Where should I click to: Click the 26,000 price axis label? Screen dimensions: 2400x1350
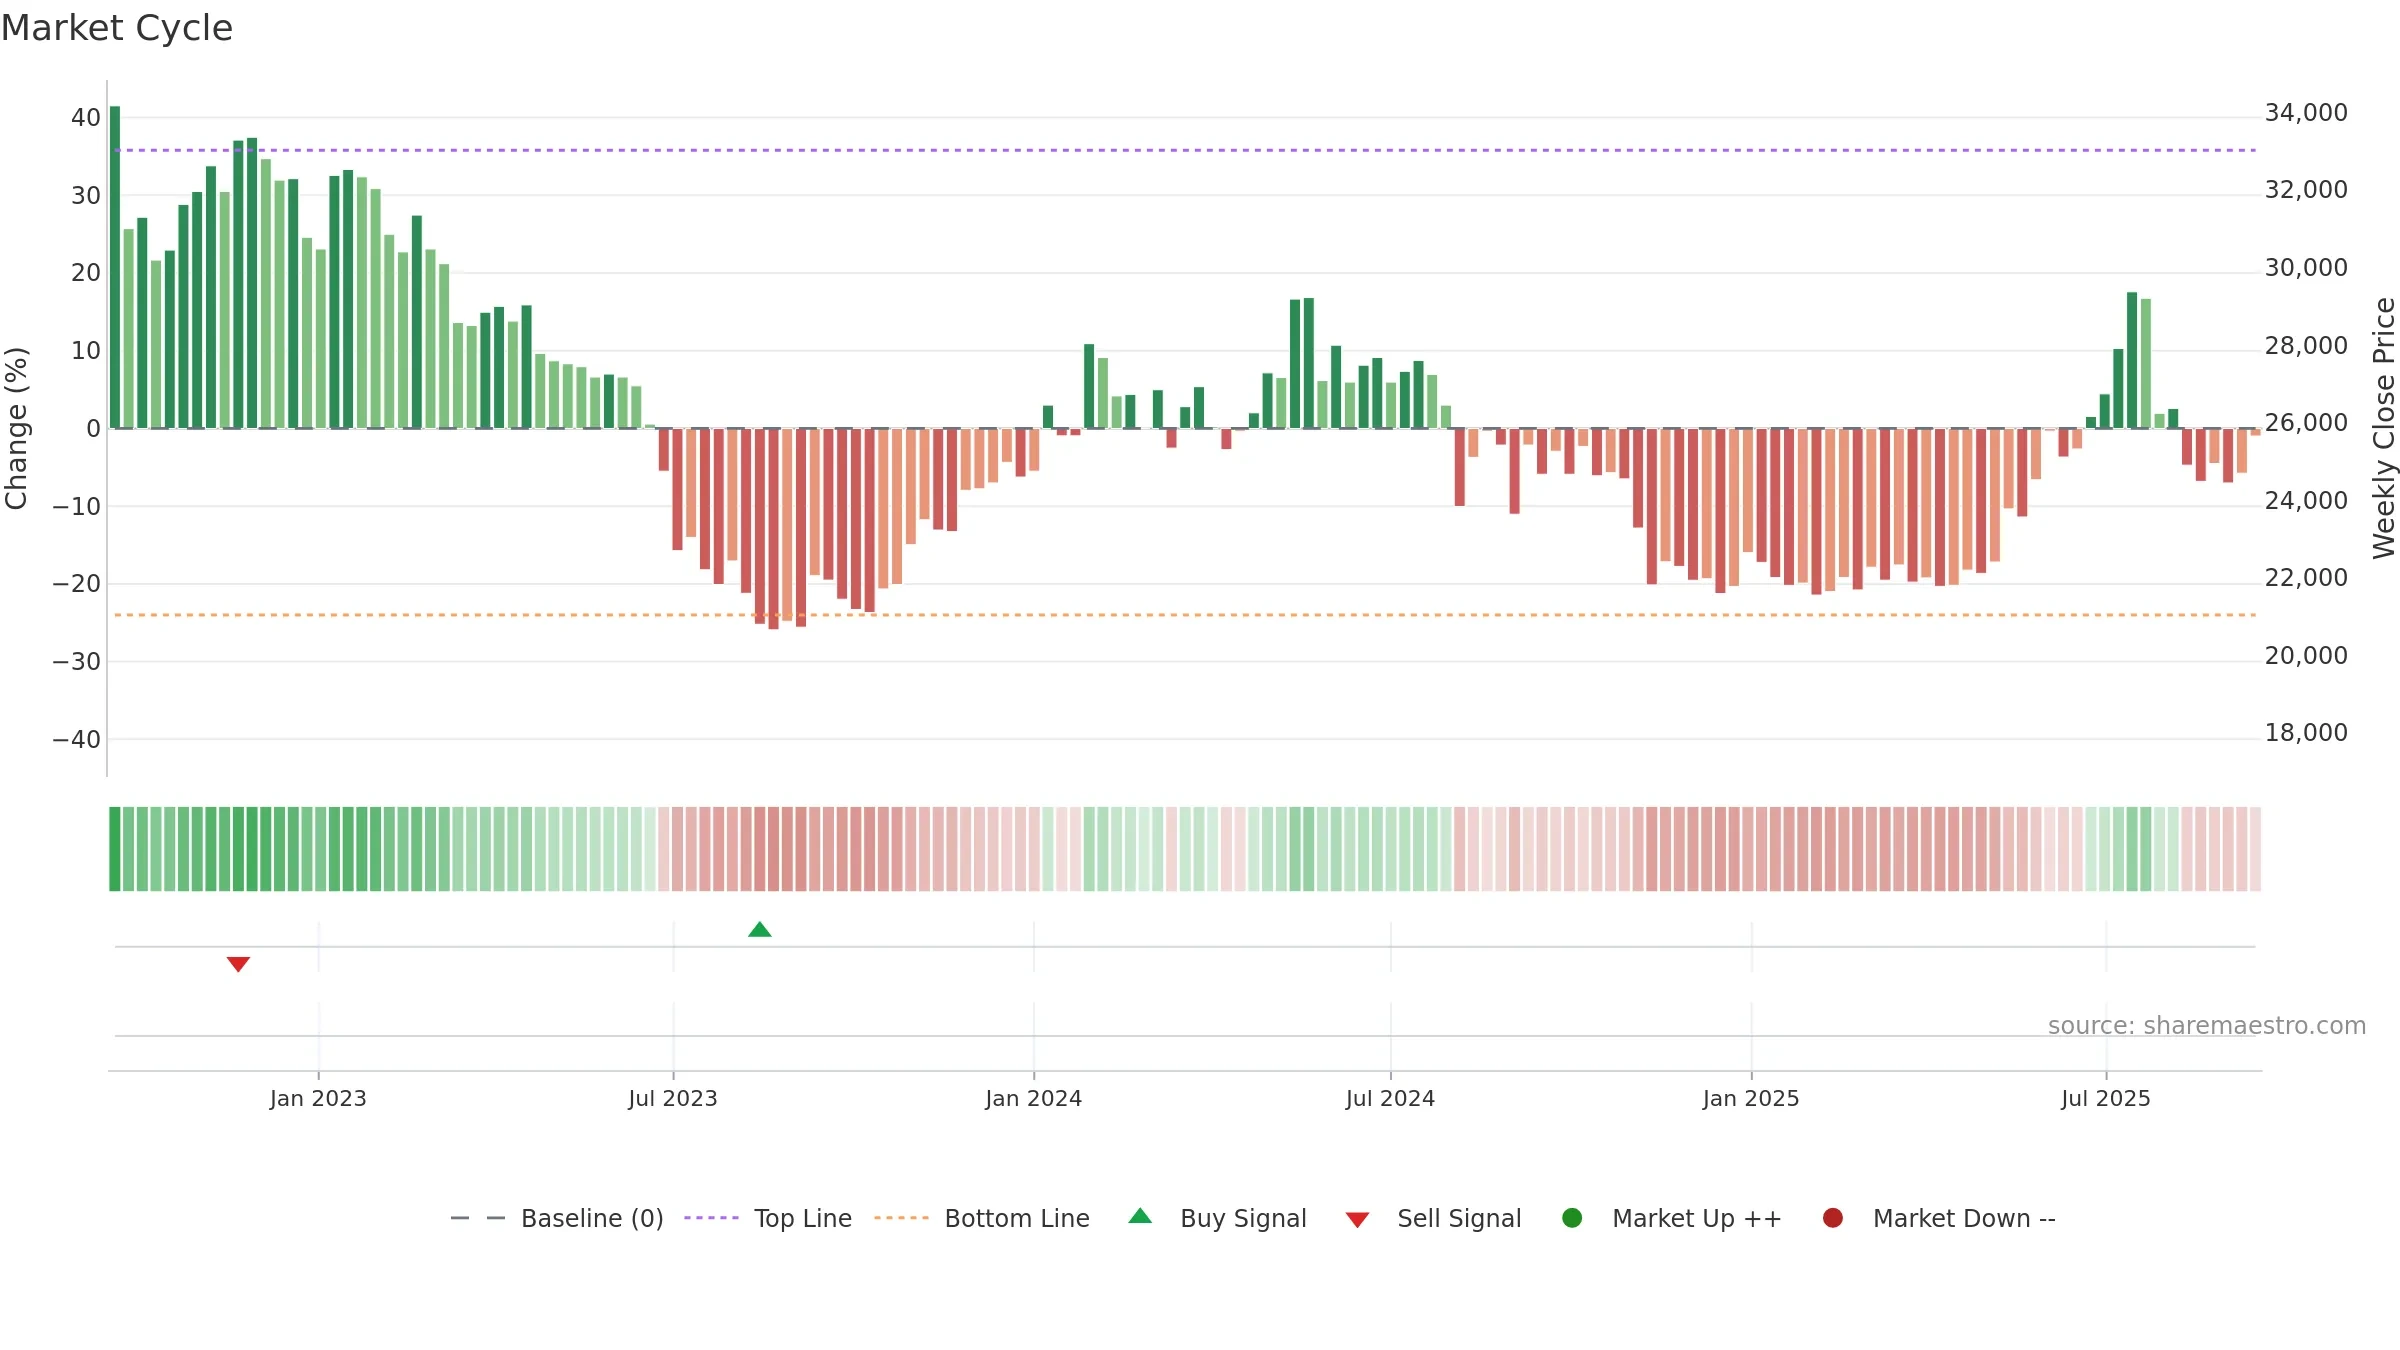coord(2306,423)
